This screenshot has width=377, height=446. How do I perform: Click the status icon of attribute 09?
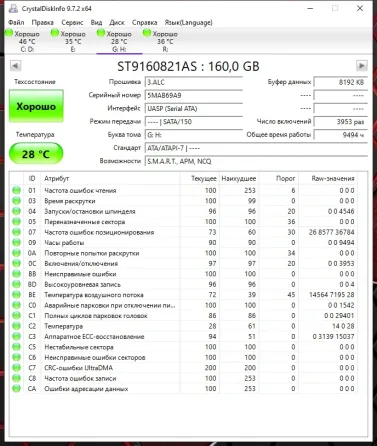[16, 243]
